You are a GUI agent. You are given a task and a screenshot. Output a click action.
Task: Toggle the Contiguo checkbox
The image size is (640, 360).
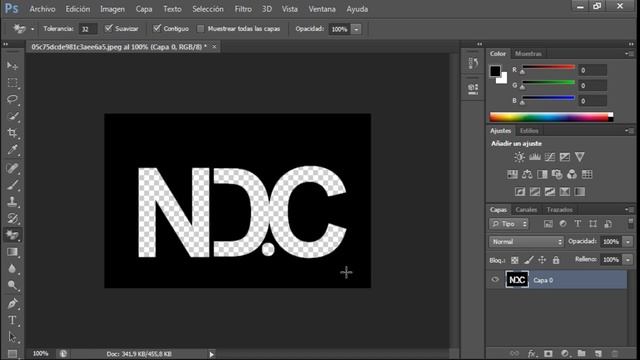tap(157, 28)
